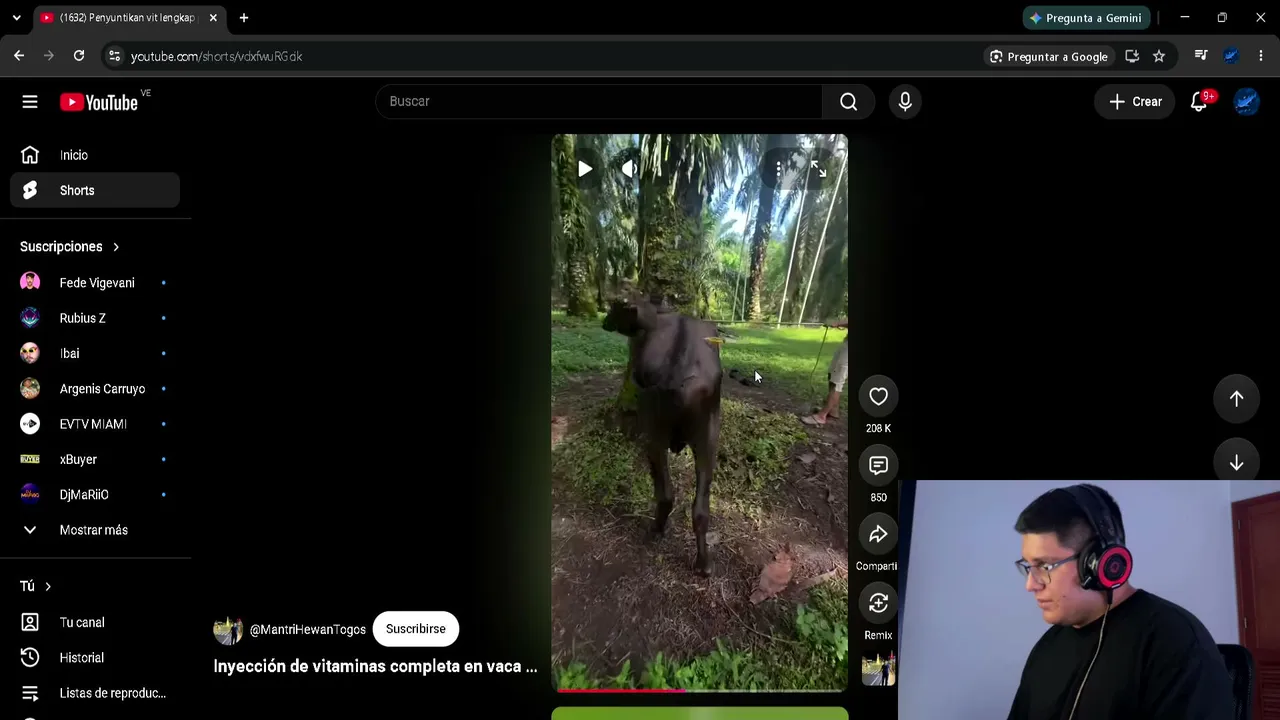The image size is (1280, 720).
Task: Bookmark this page with the star
Action: pos(1159,56)
